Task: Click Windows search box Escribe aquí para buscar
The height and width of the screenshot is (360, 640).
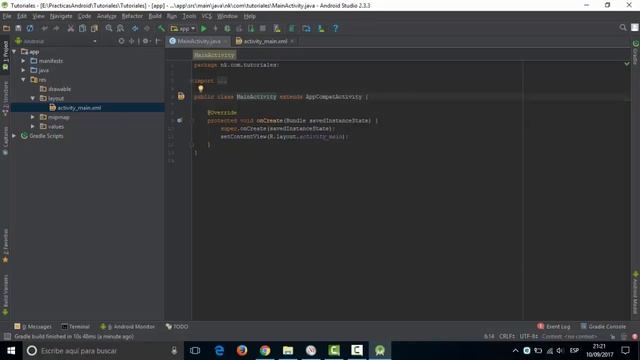Action: (102, 351)
